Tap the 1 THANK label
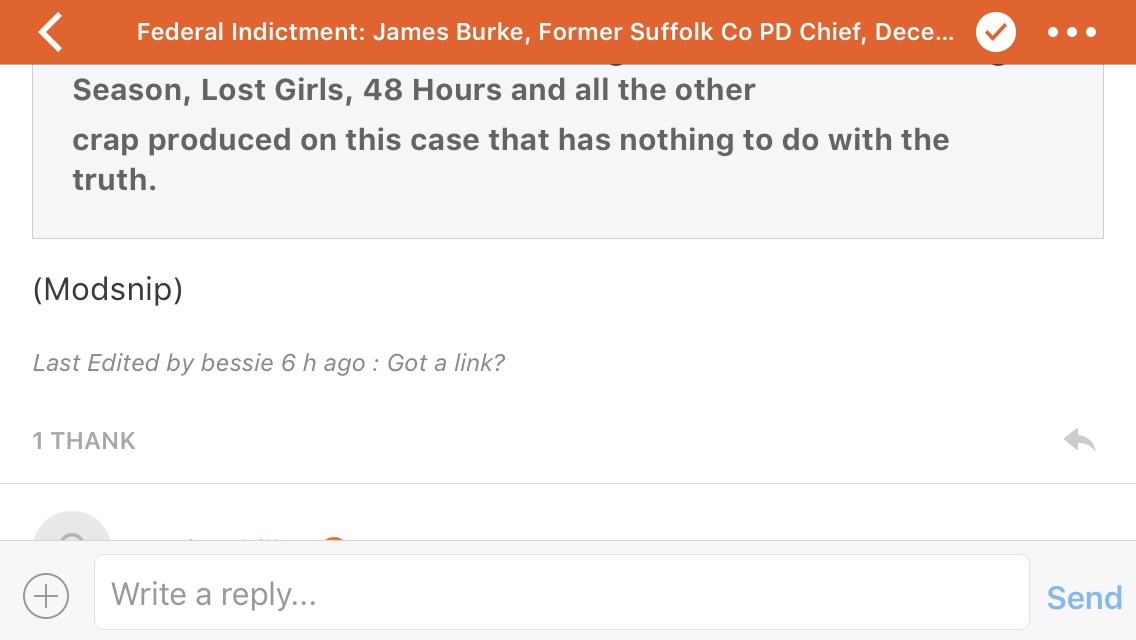 84,441
